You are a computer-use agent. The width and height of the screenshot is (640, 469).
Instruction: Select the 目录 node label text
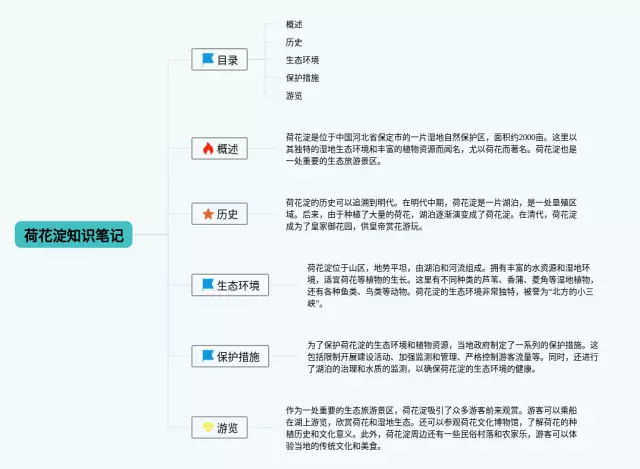coord(227,60)
